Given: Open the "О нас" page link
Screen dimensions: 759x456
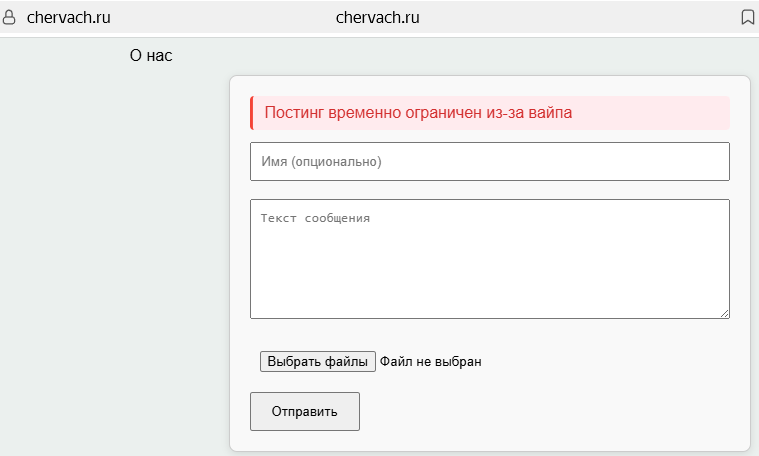Looking at the screenshot, I should (151, 56).
